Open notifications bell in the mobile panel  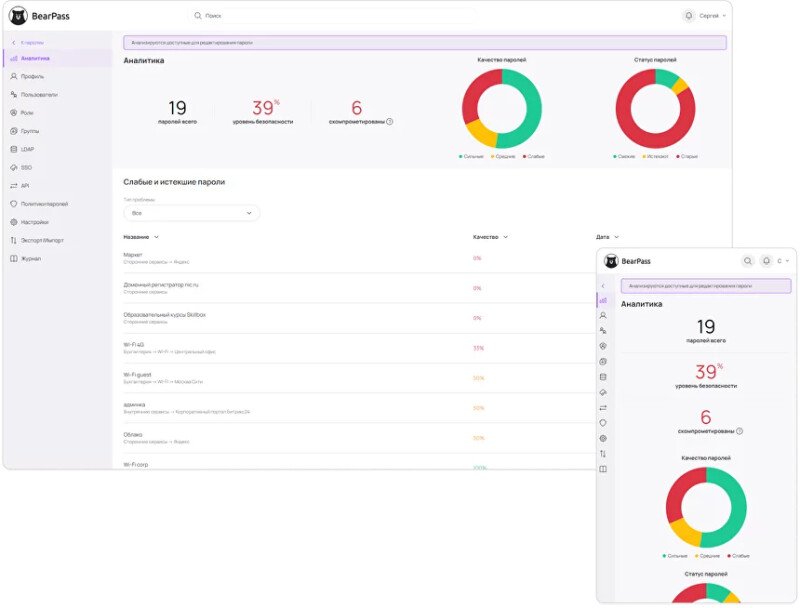(x=766, y=261)
